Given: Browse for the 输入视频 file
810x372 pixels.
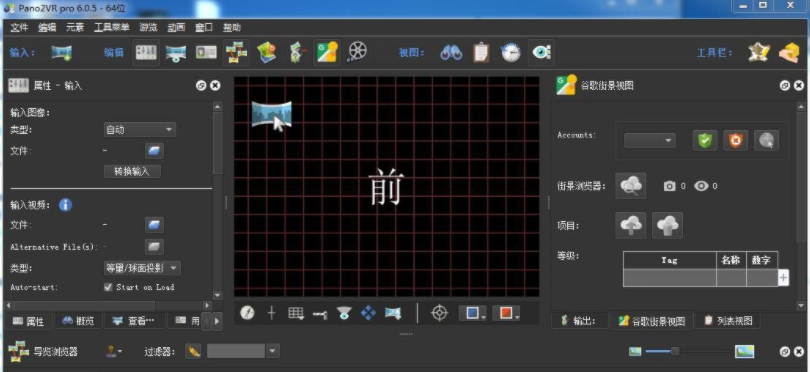Looking at the screenshot, I should 154,225.
